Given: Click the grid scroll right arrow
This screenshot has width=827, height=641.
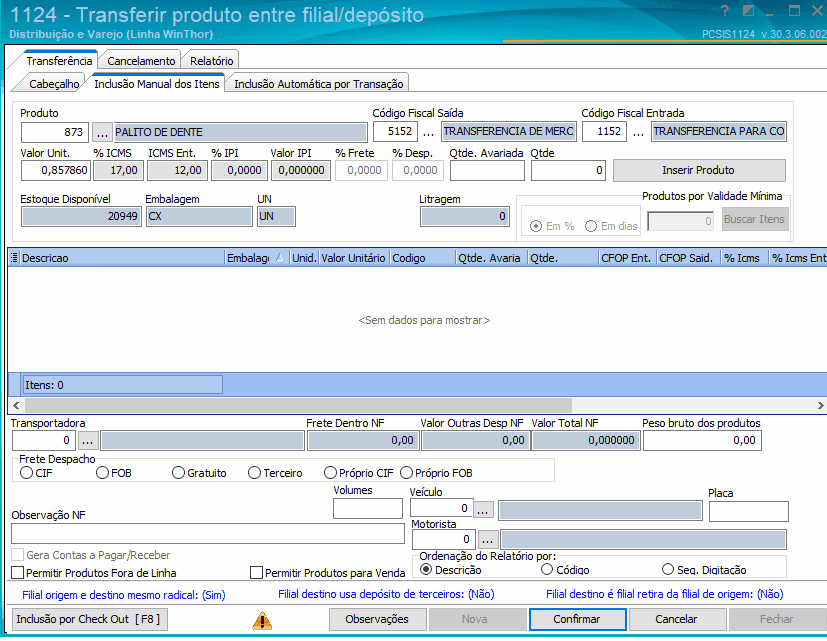Looking at the screenshot, I should [820, 405].
